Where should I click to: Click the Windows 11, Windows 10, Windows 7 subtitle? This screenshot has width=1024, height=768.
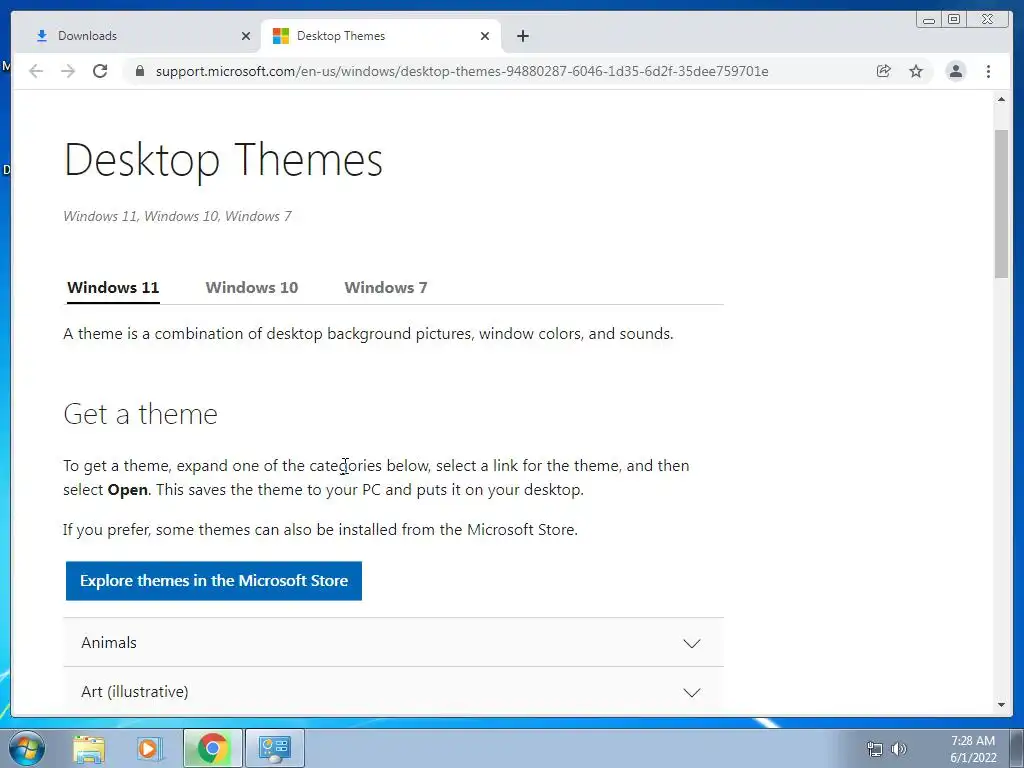click(178, 216)
